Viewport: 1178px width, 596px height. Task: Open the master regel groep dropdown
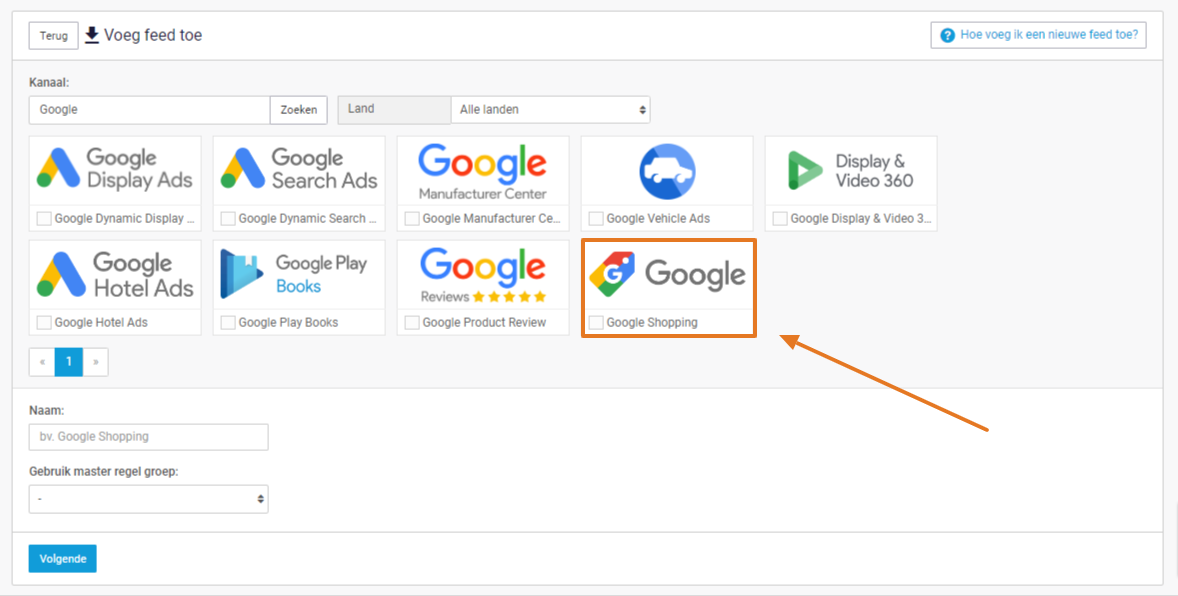pyautogui.click(x=149, y=499)
